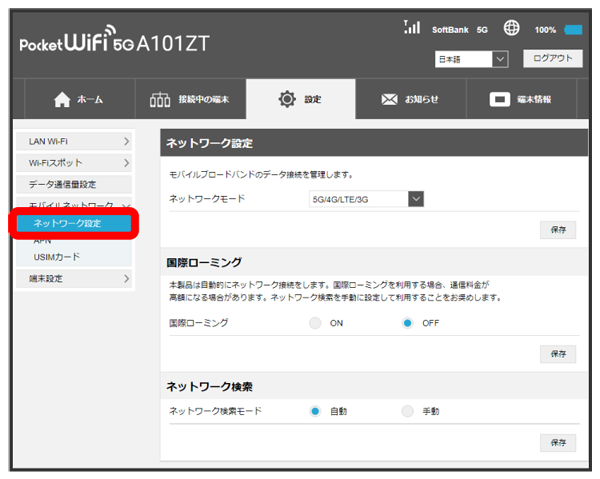
Task: Open the network mode 5G/4G/LTE/3G dropdown
Action: pyautogui.click(x=367, y=199)
